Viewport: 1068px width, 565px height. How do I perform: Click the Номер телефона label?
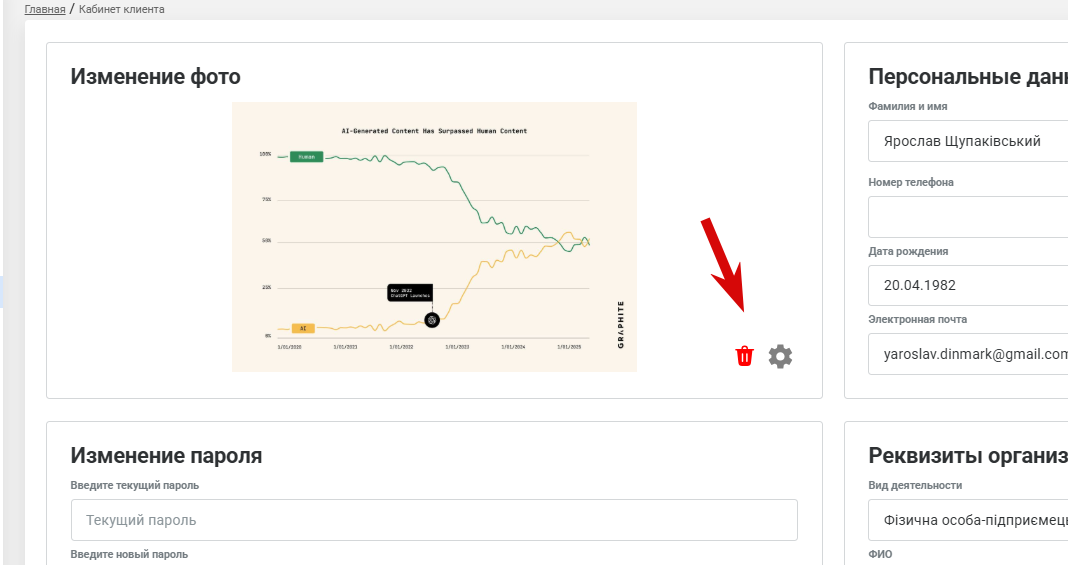911,183
